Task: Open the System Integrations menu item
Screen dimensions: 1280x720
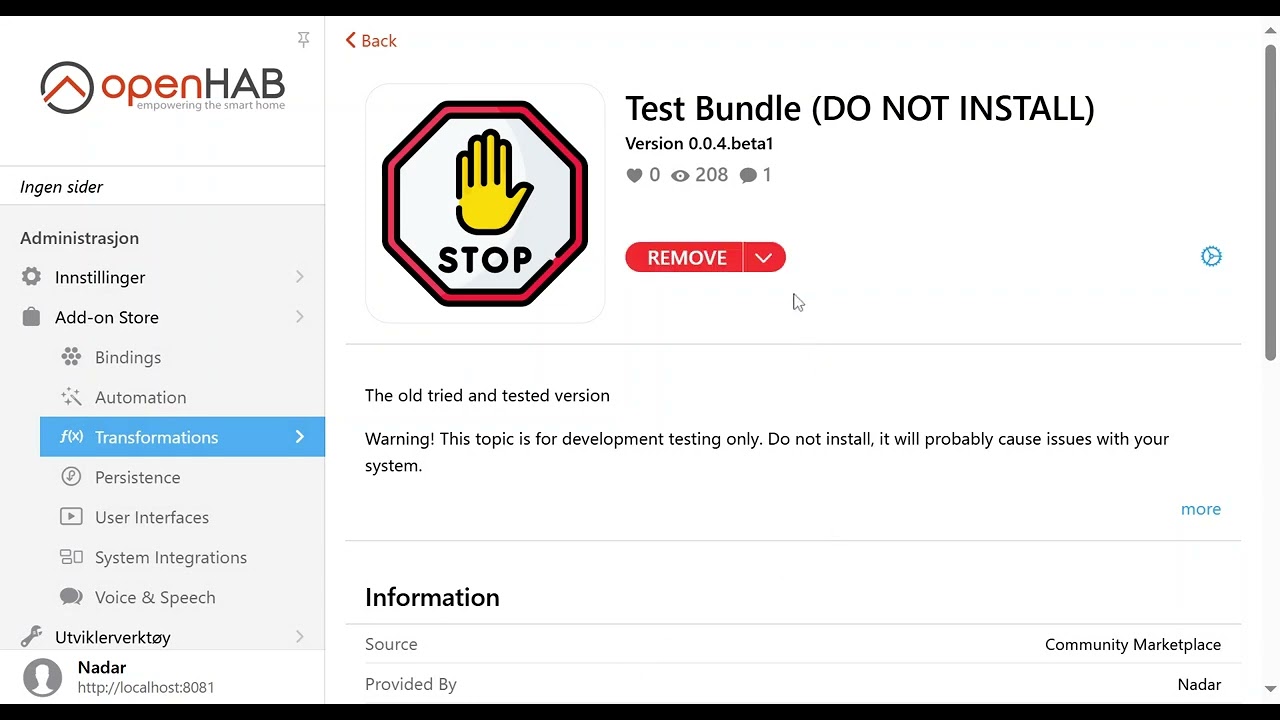Action: [x=182, y=557]
